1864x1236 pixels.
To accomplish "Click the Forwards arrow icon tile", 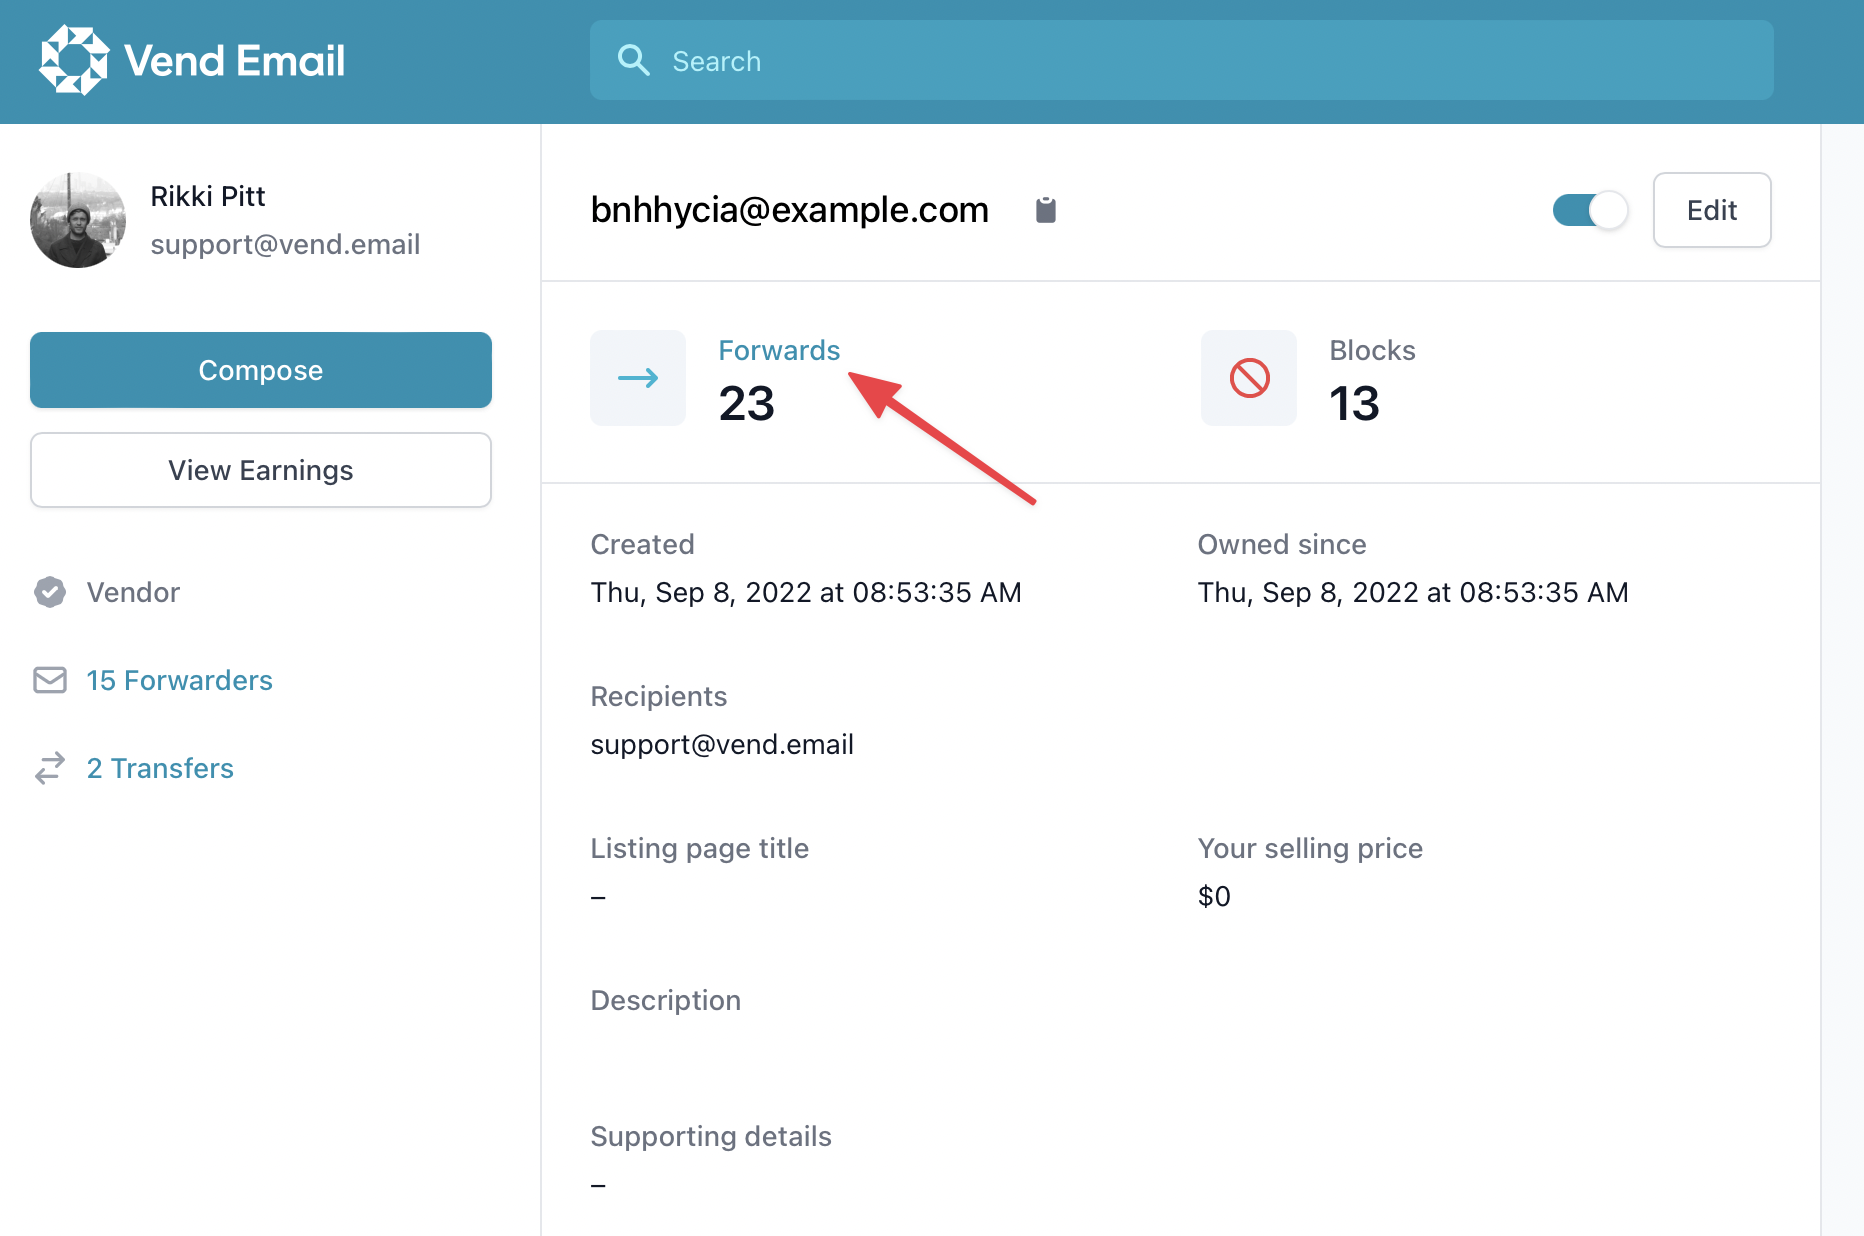I will tap(638, 378).
